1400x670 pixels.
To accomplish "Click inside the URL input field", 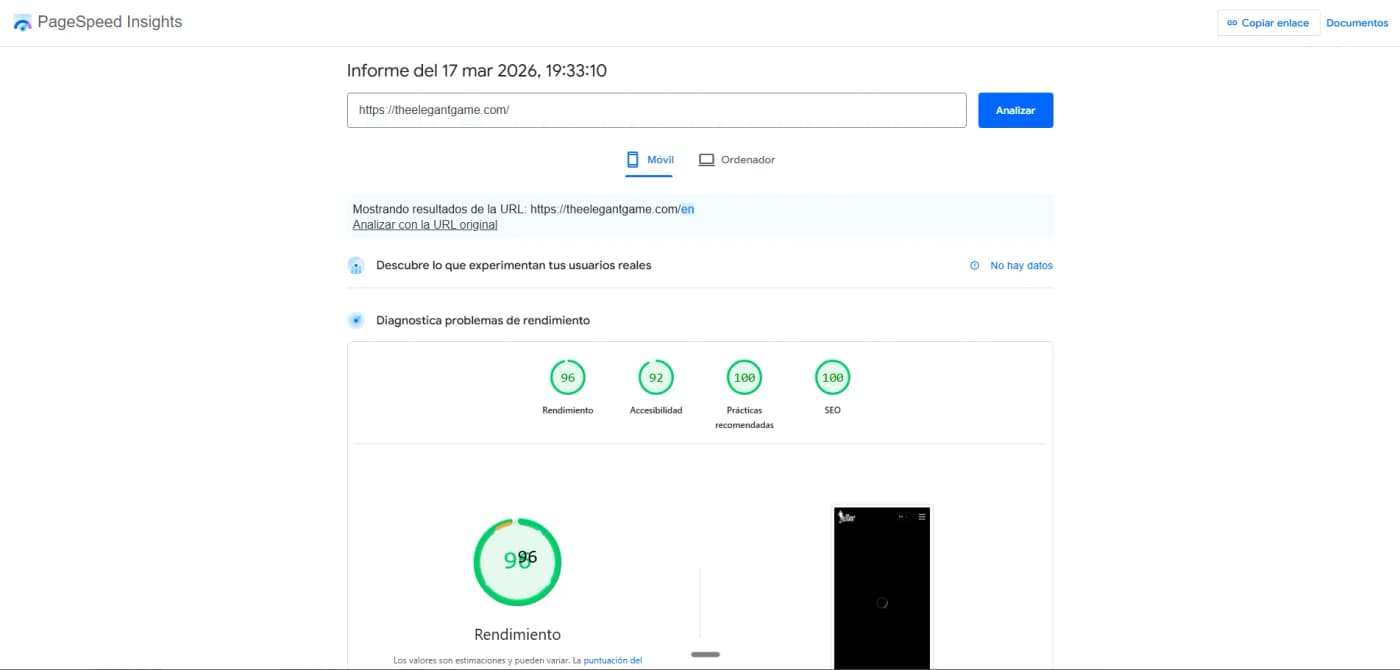I will [656, 110].
